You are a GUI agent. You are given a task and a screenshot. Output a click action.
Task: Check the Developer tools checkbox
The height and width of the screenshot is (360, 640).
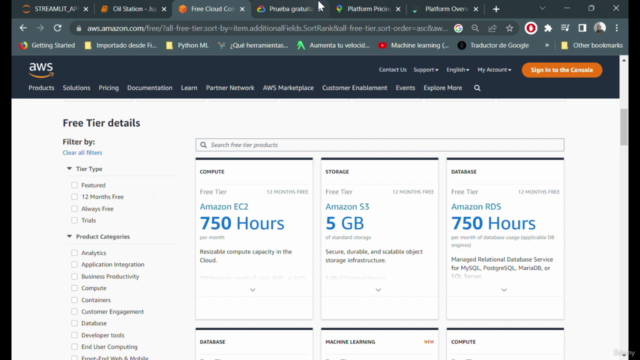(x=74, y=335)
